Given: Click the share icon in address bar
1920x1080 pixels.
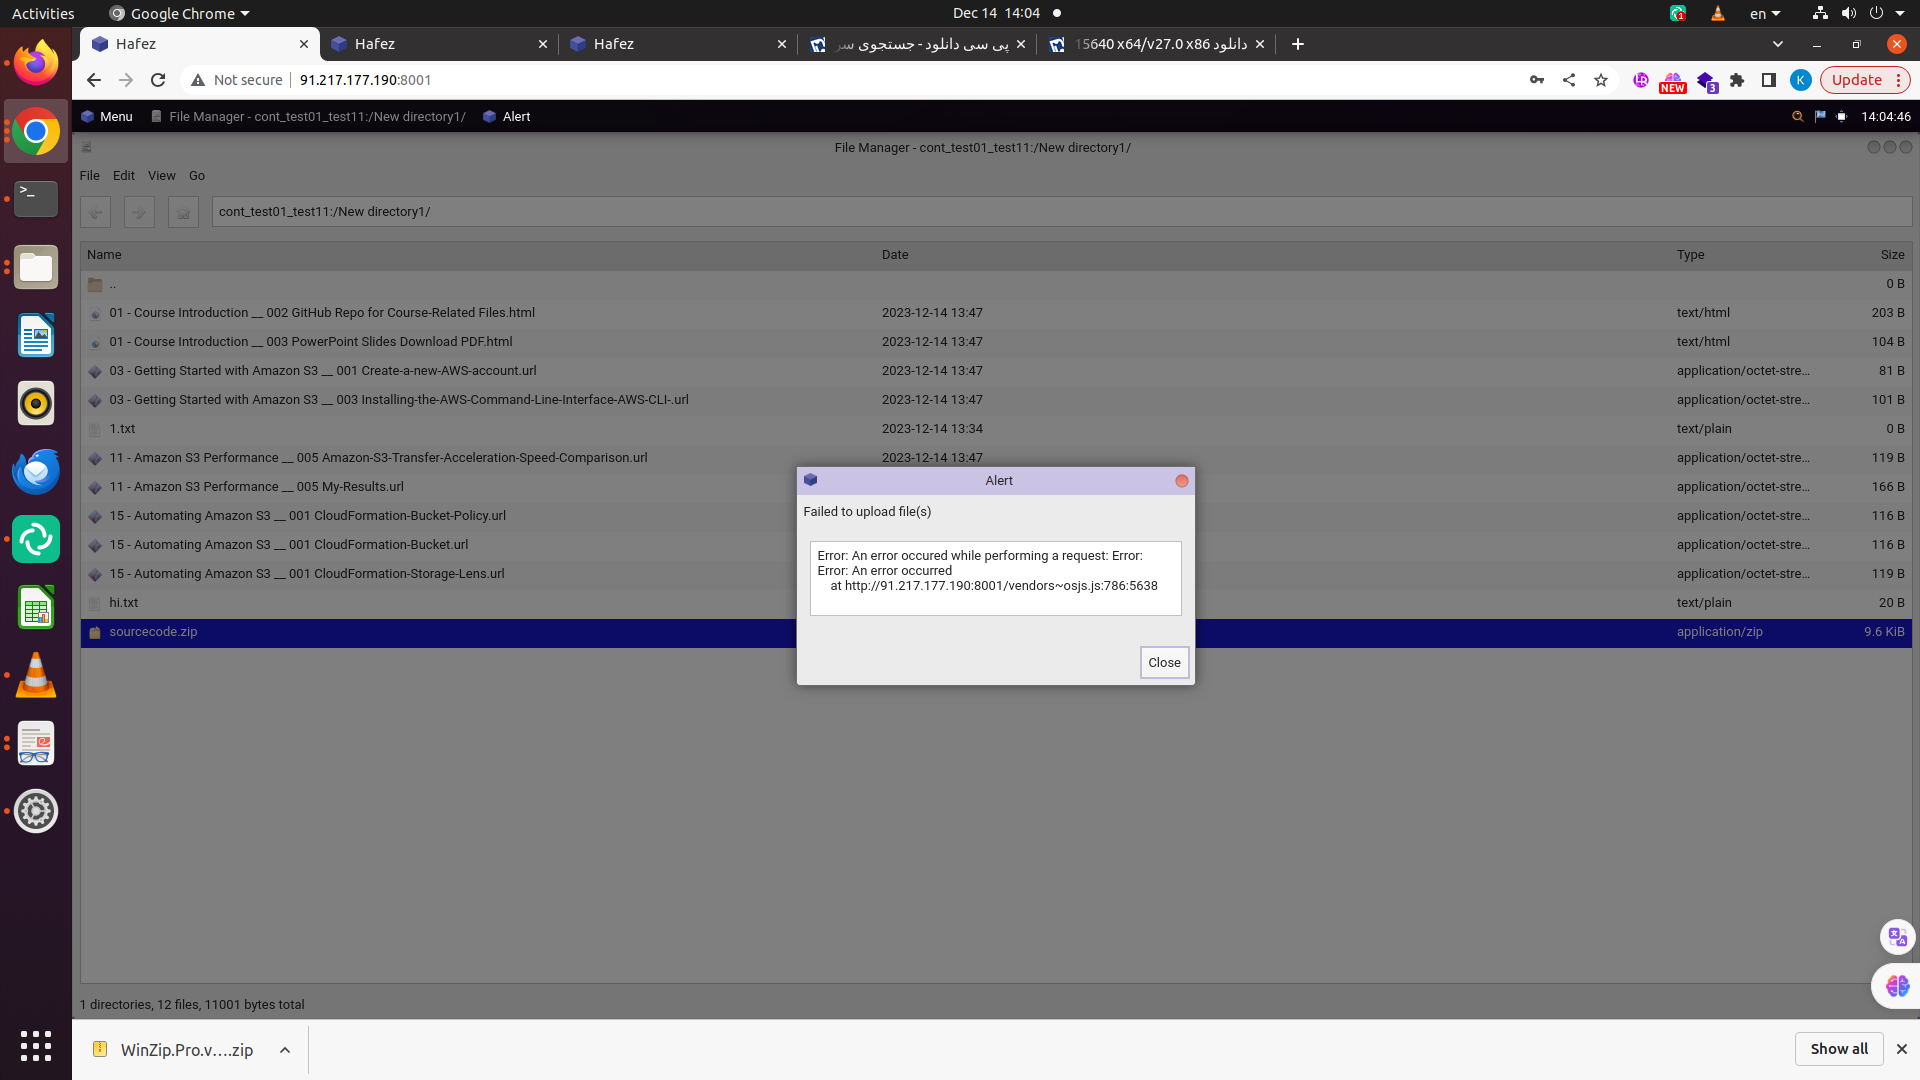Looking at the screenshot, I should pyautogui.click(x=1569, y=80).
